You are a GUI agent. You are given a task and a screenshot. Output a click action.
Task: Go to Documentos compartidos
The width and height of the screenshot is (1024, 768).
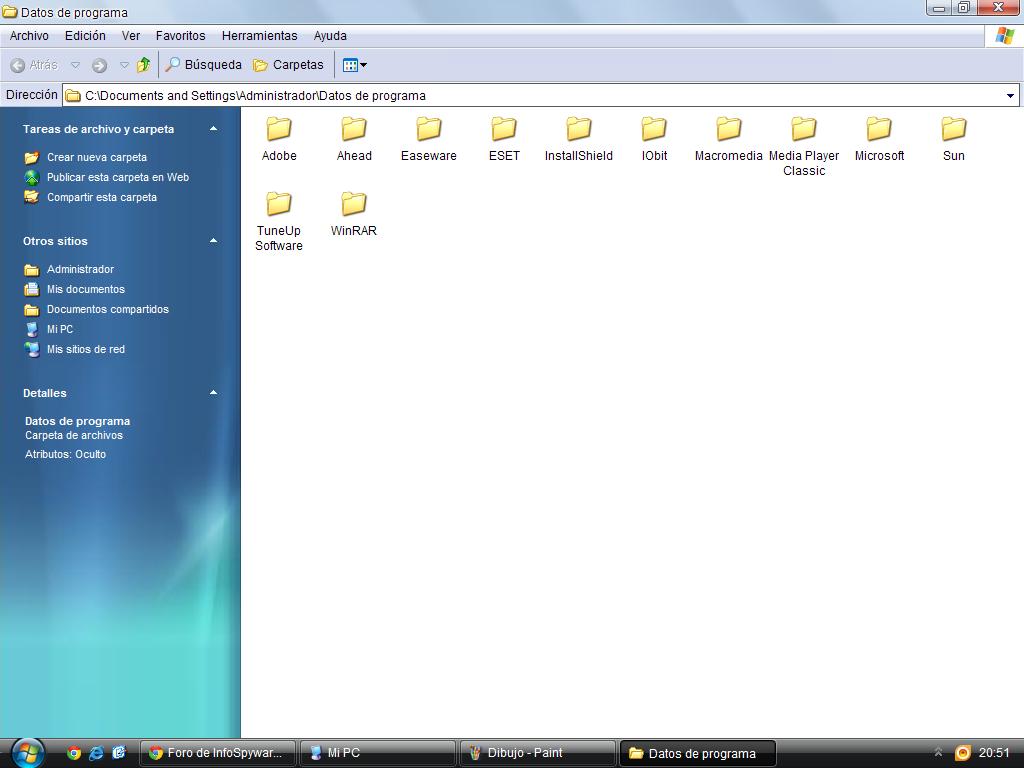[x=108, y=310]
